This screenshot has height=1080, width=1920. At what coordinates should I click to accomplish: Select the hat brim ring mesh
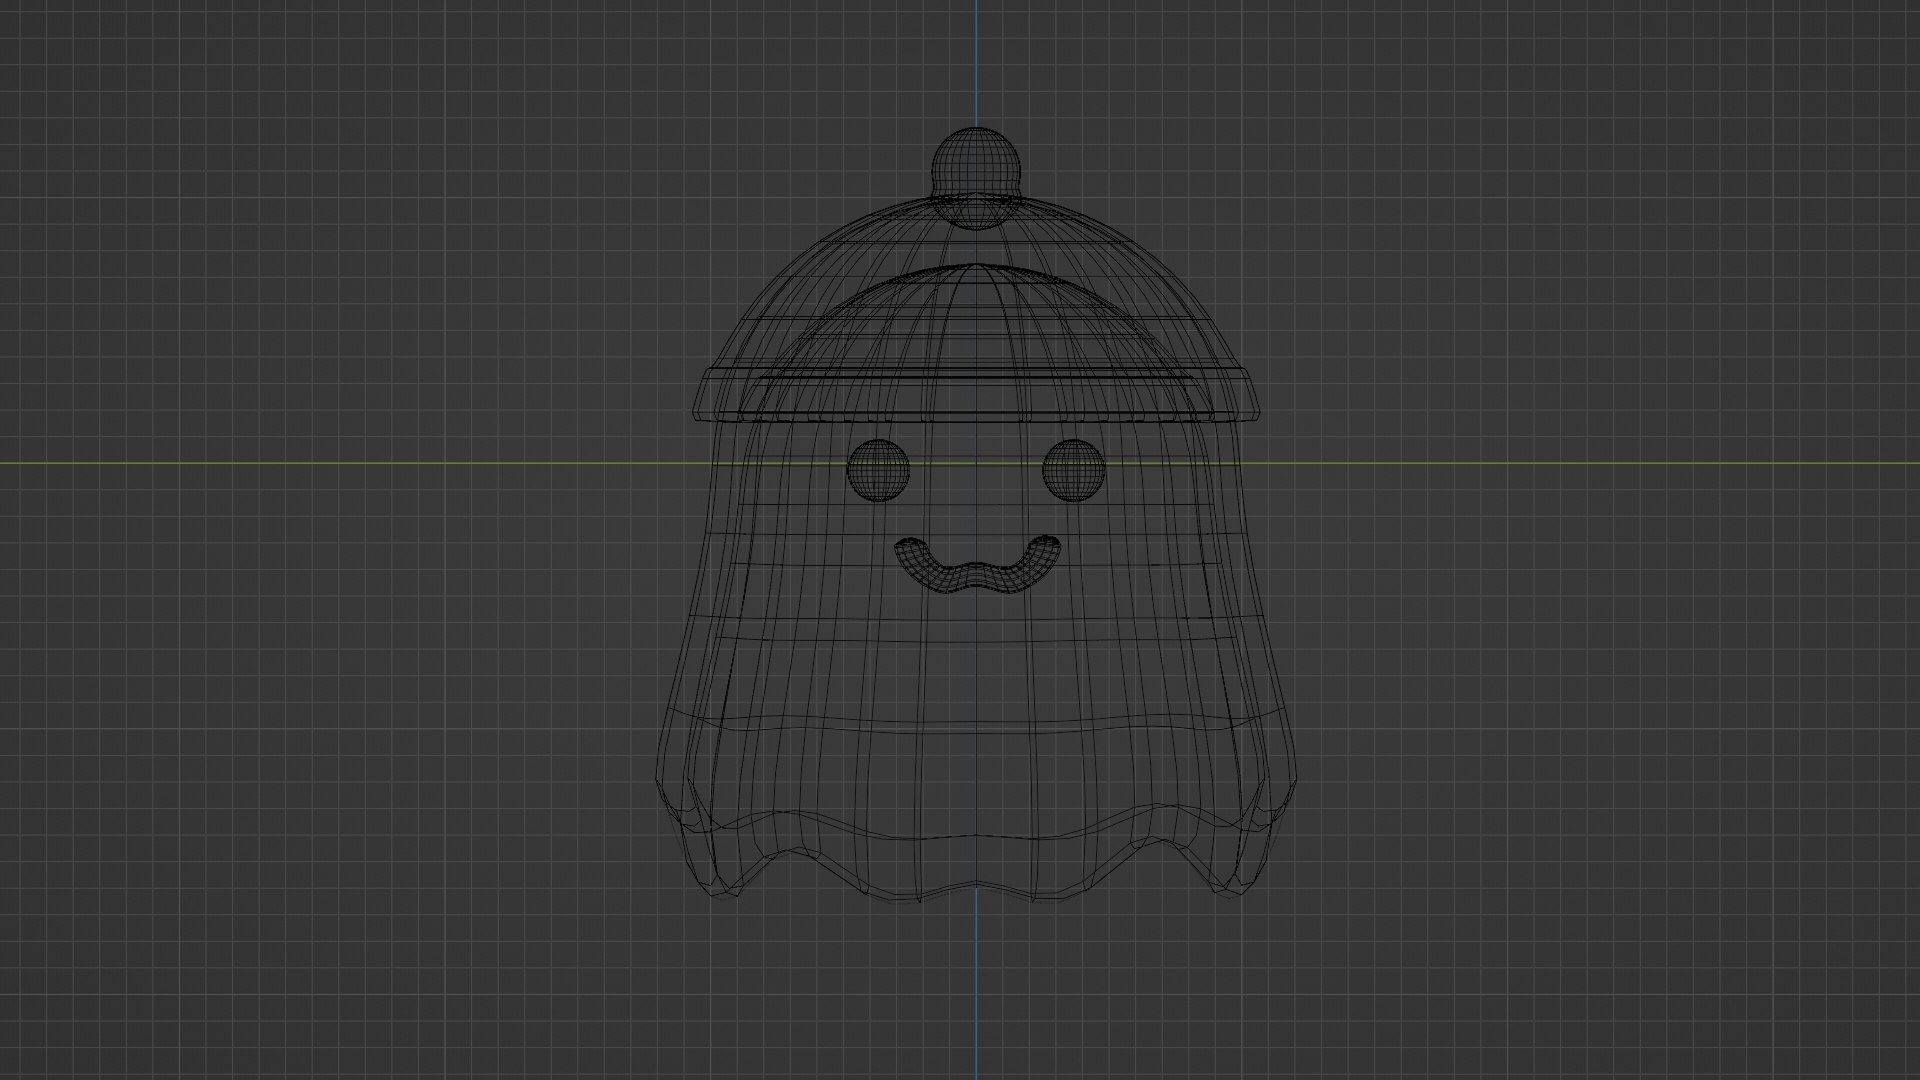(x=976, y=393)
